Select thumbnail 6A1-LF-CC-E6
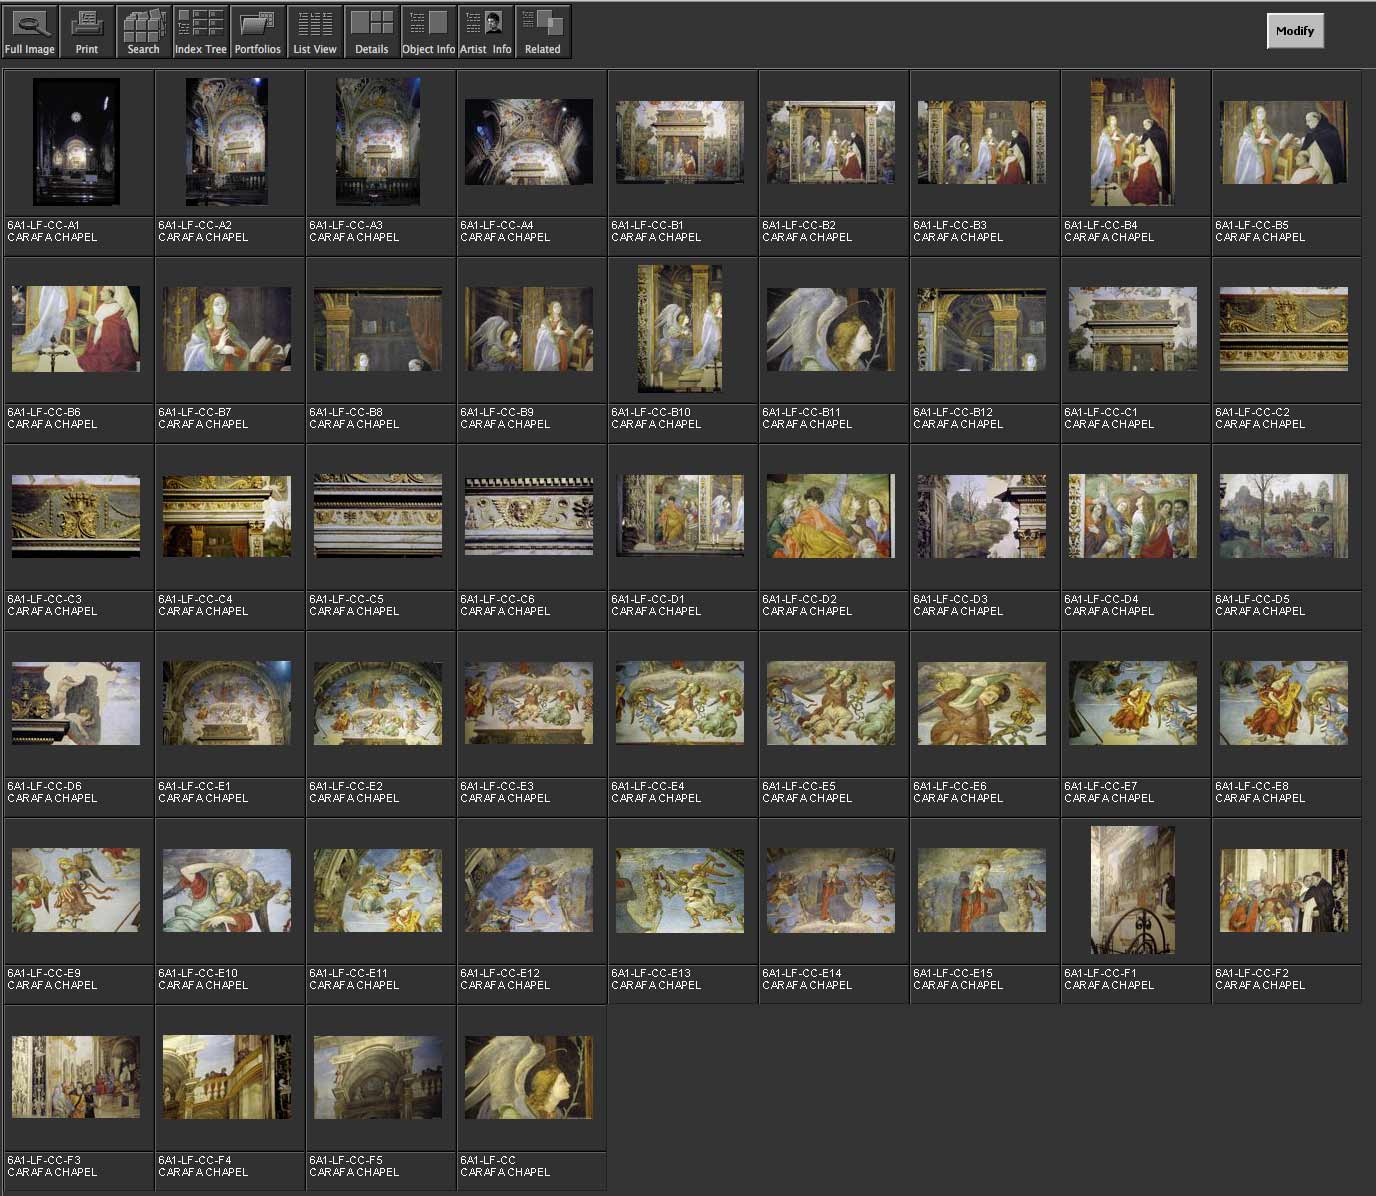The width and height of the screenshot is (1376, 1196). click(x=982, y=703)
